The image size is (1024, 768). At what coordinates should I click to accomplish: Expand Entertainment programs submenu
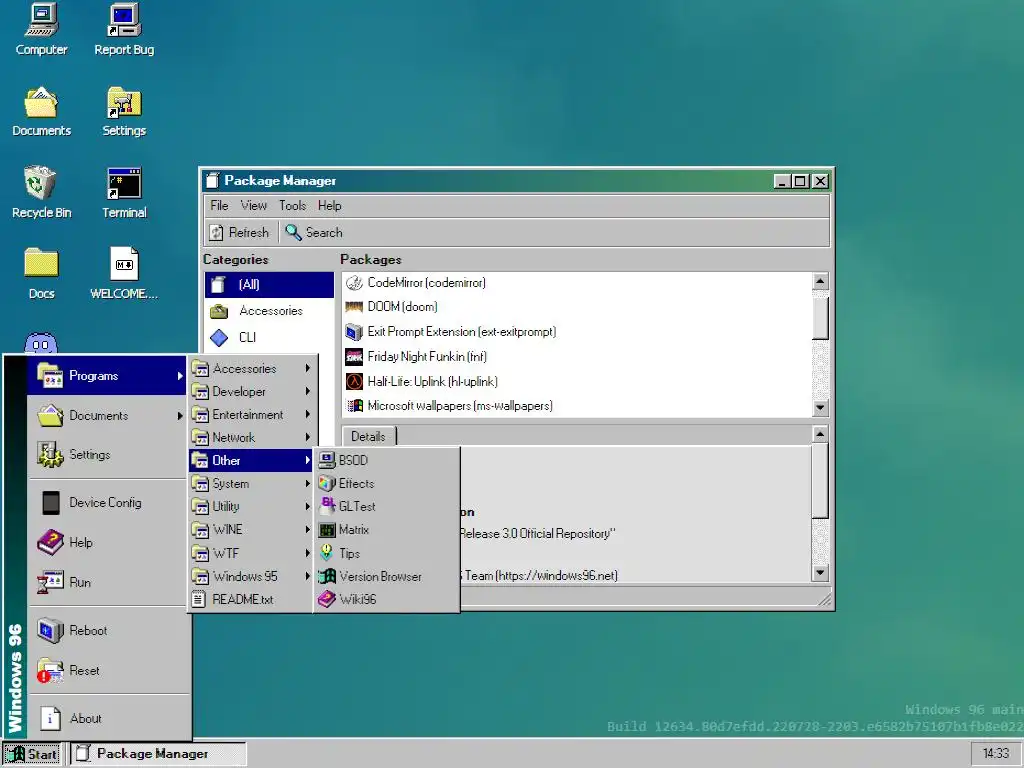tap(251, 415)
